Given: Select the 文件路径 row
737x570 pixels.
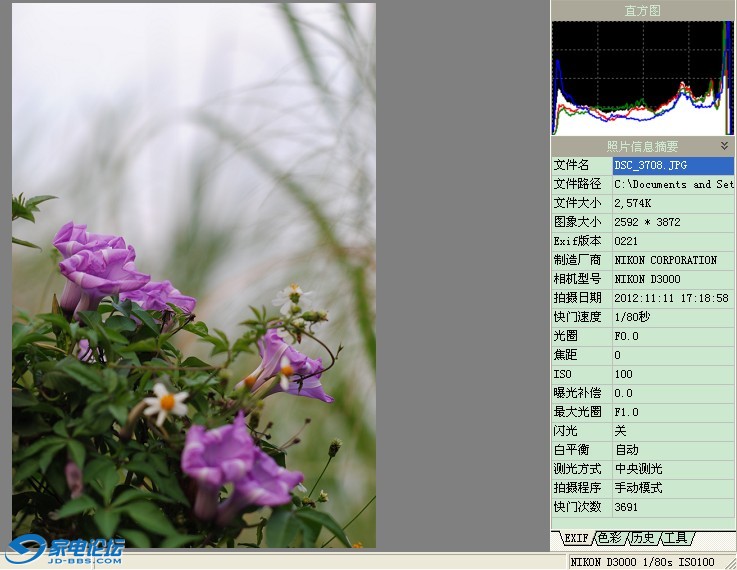Looking at the screenshot, I should pos(642,184).
